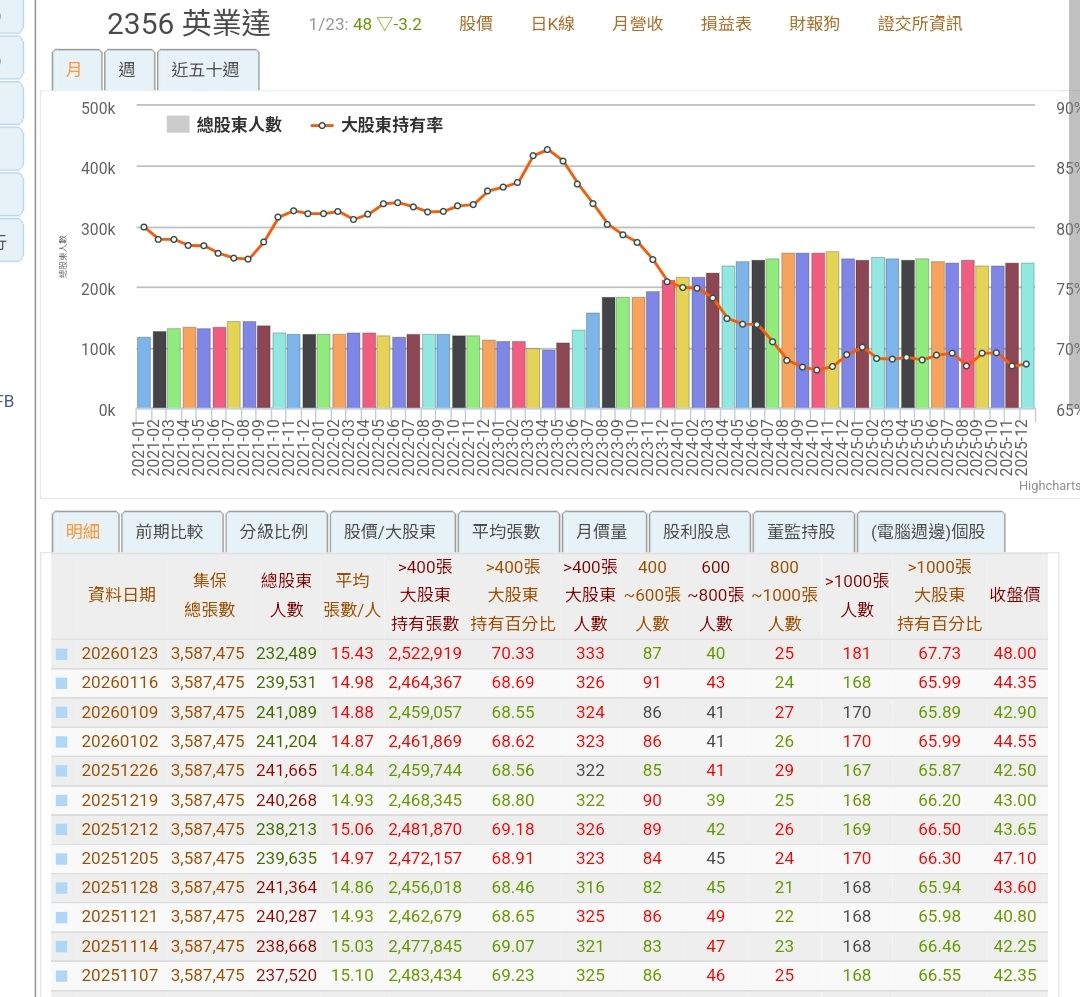Viewport: 1080px width, 997px height.
Task: Open the 月價量 data tab
Action: click(603, 533)
